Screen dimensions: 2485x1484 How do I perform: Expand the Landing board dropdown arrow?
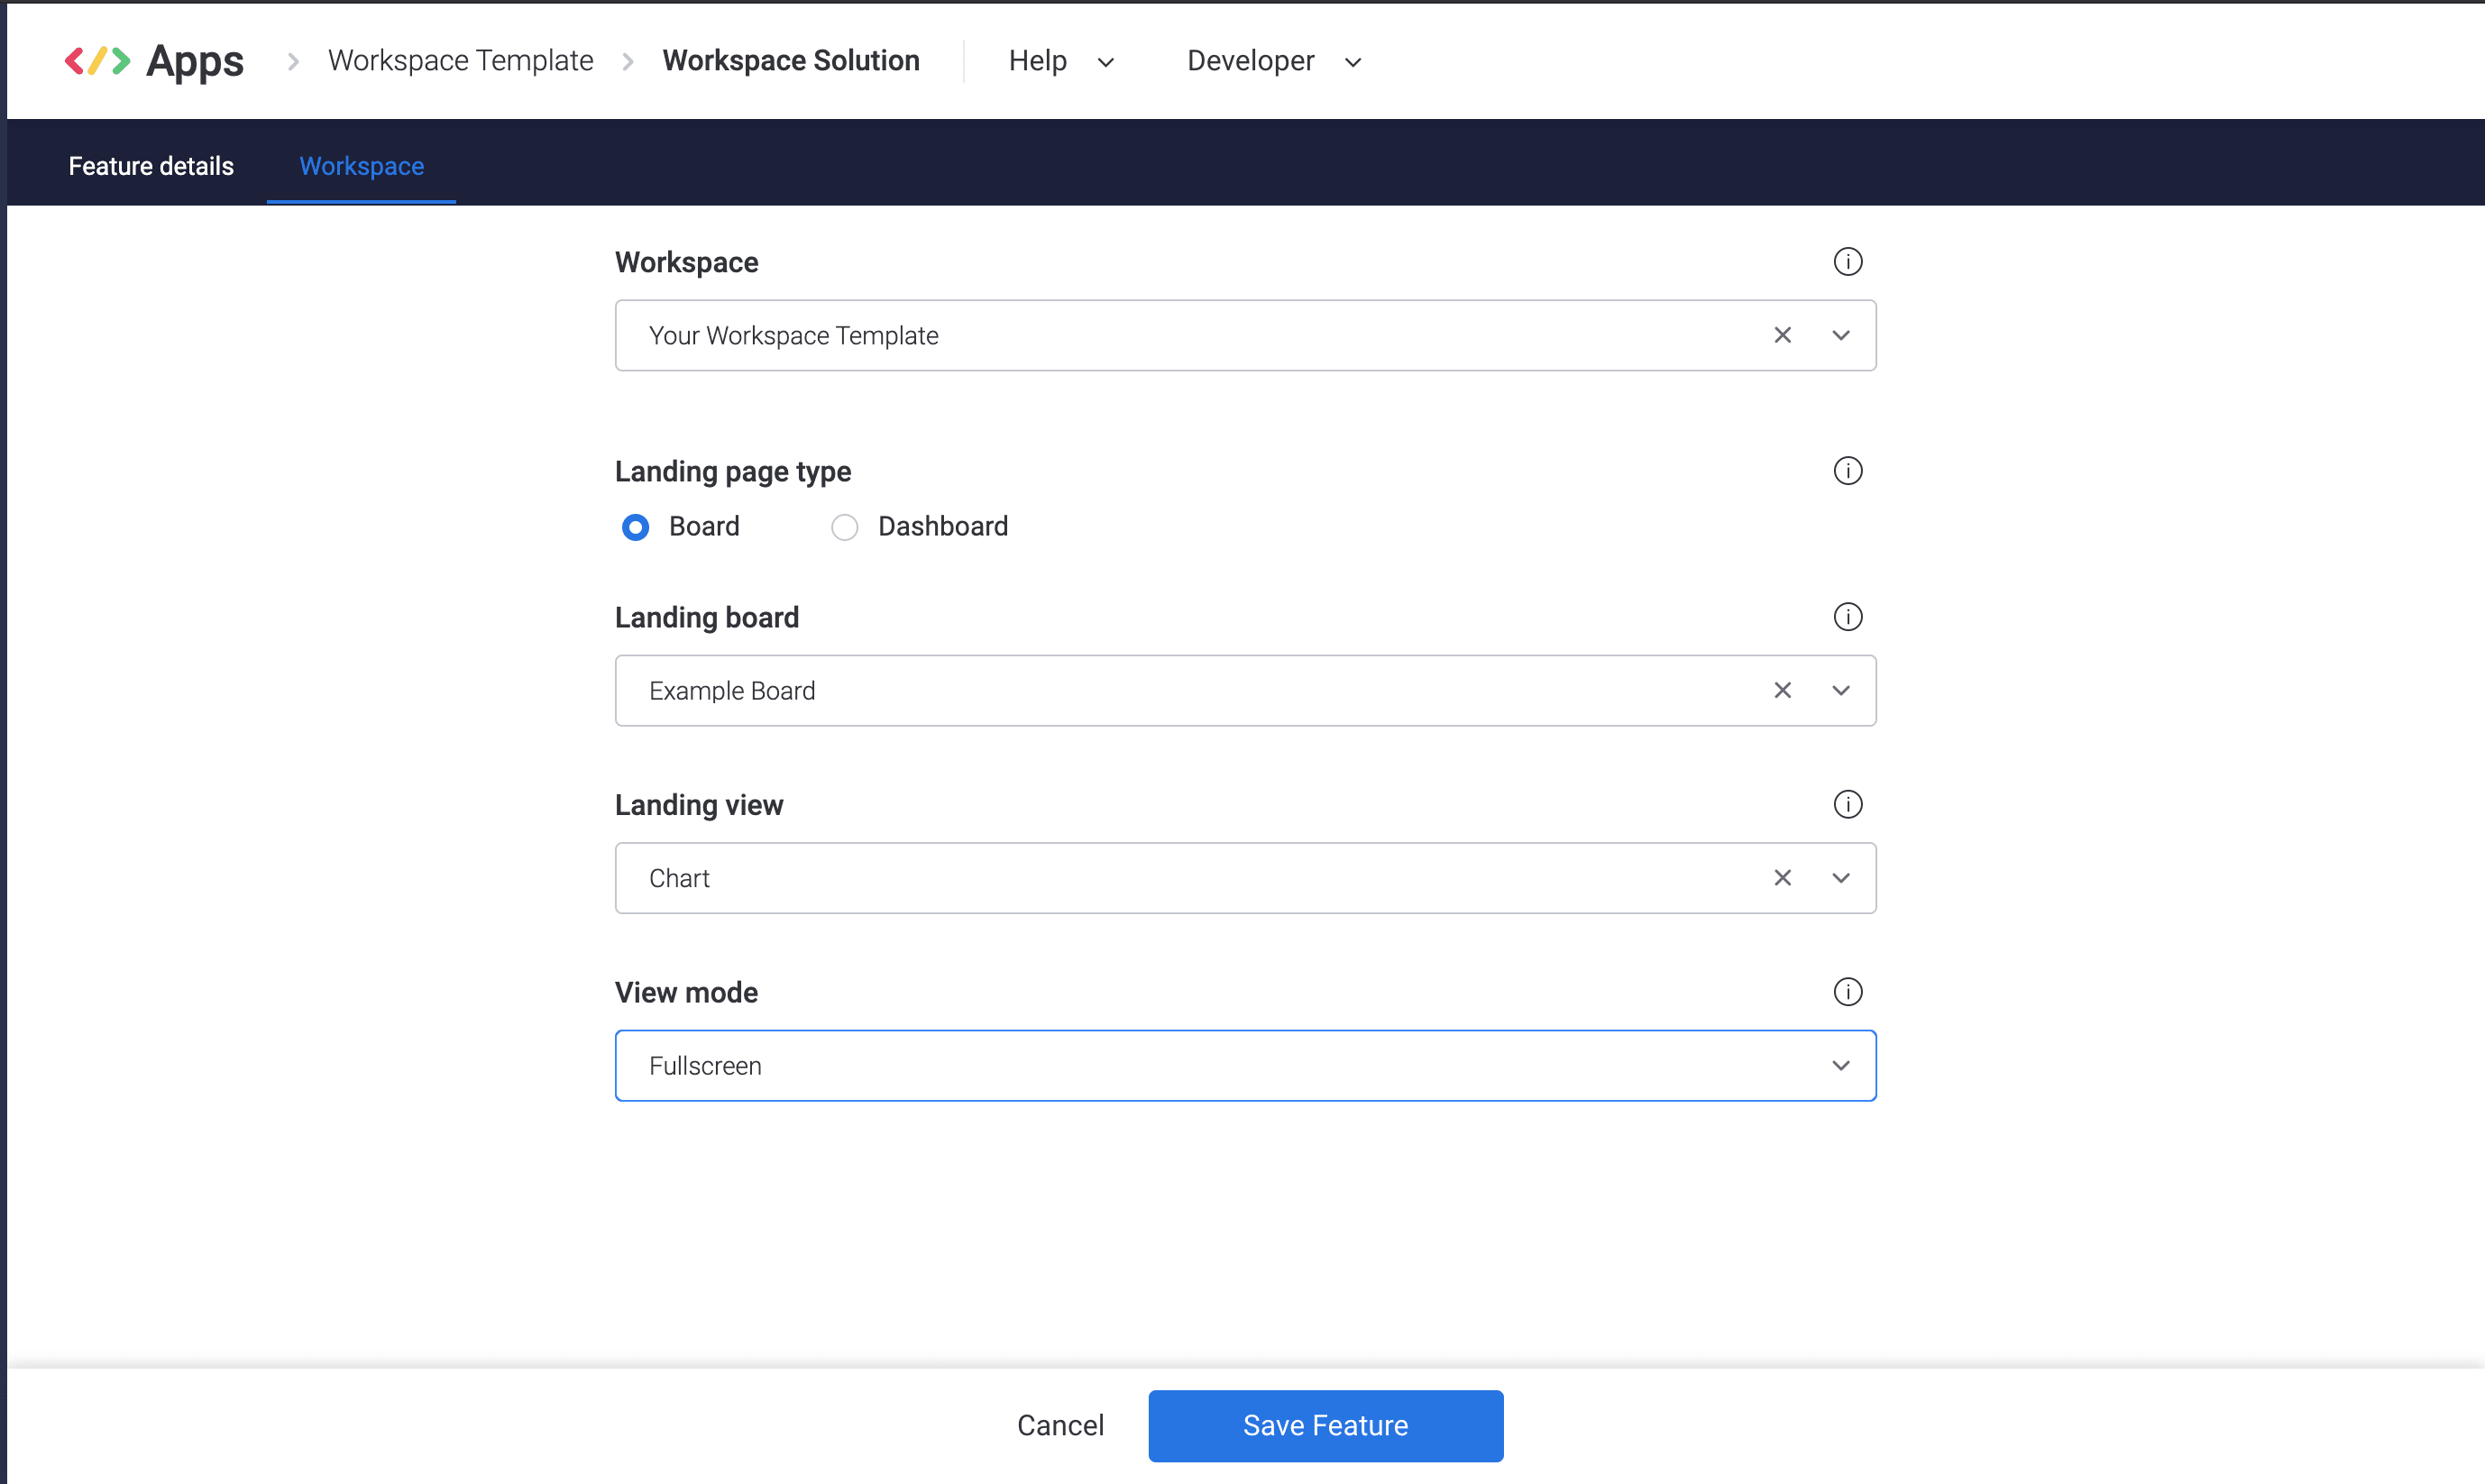tap(1840, 690)
